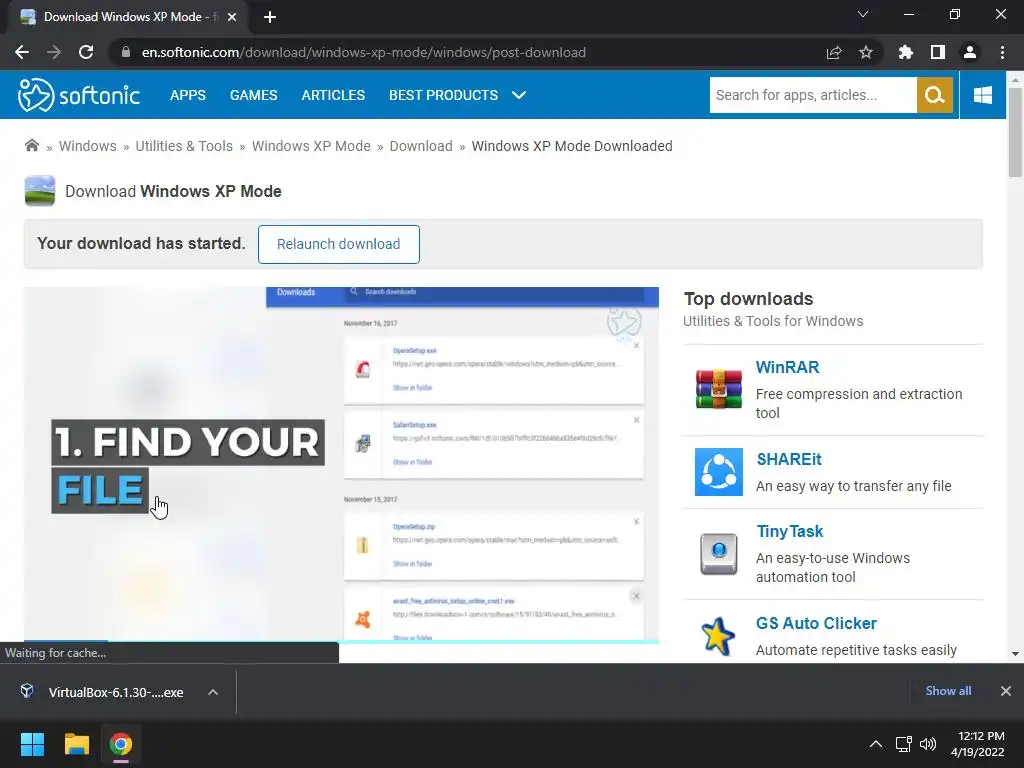Screen dimensions: 1024x768
Task: Close the downloads bar
Action: [1006, 691]
